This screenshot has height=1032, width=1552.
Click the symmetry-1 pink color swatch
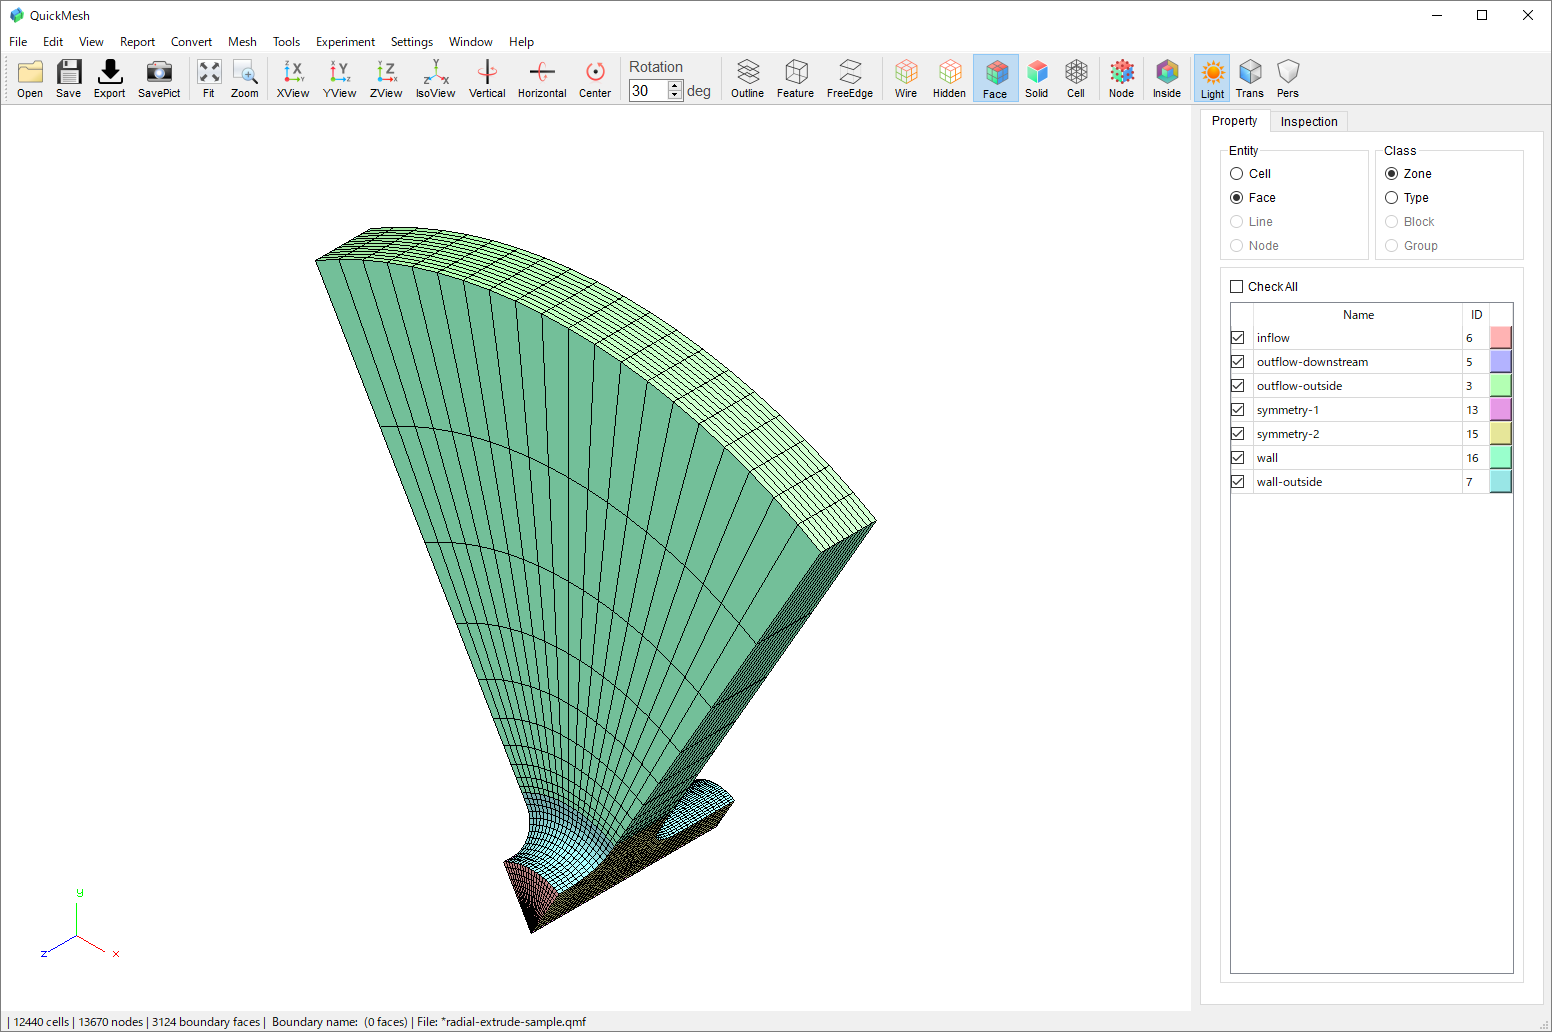[x=1500, y=410]
